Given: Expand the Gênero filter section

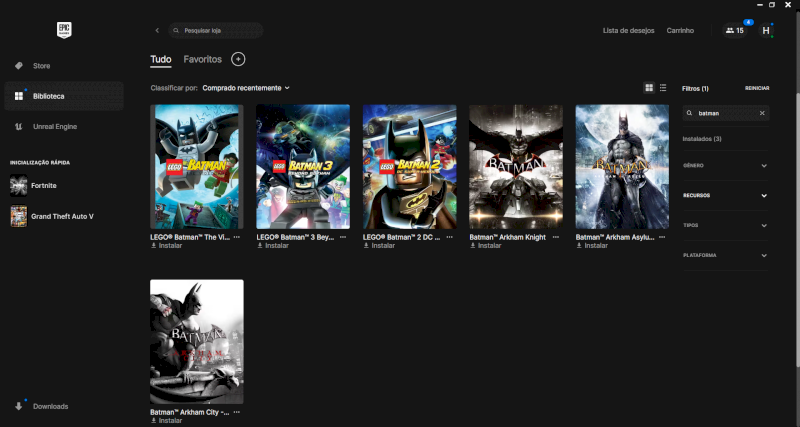Looking at the screenshot, I should coord(726,165).
